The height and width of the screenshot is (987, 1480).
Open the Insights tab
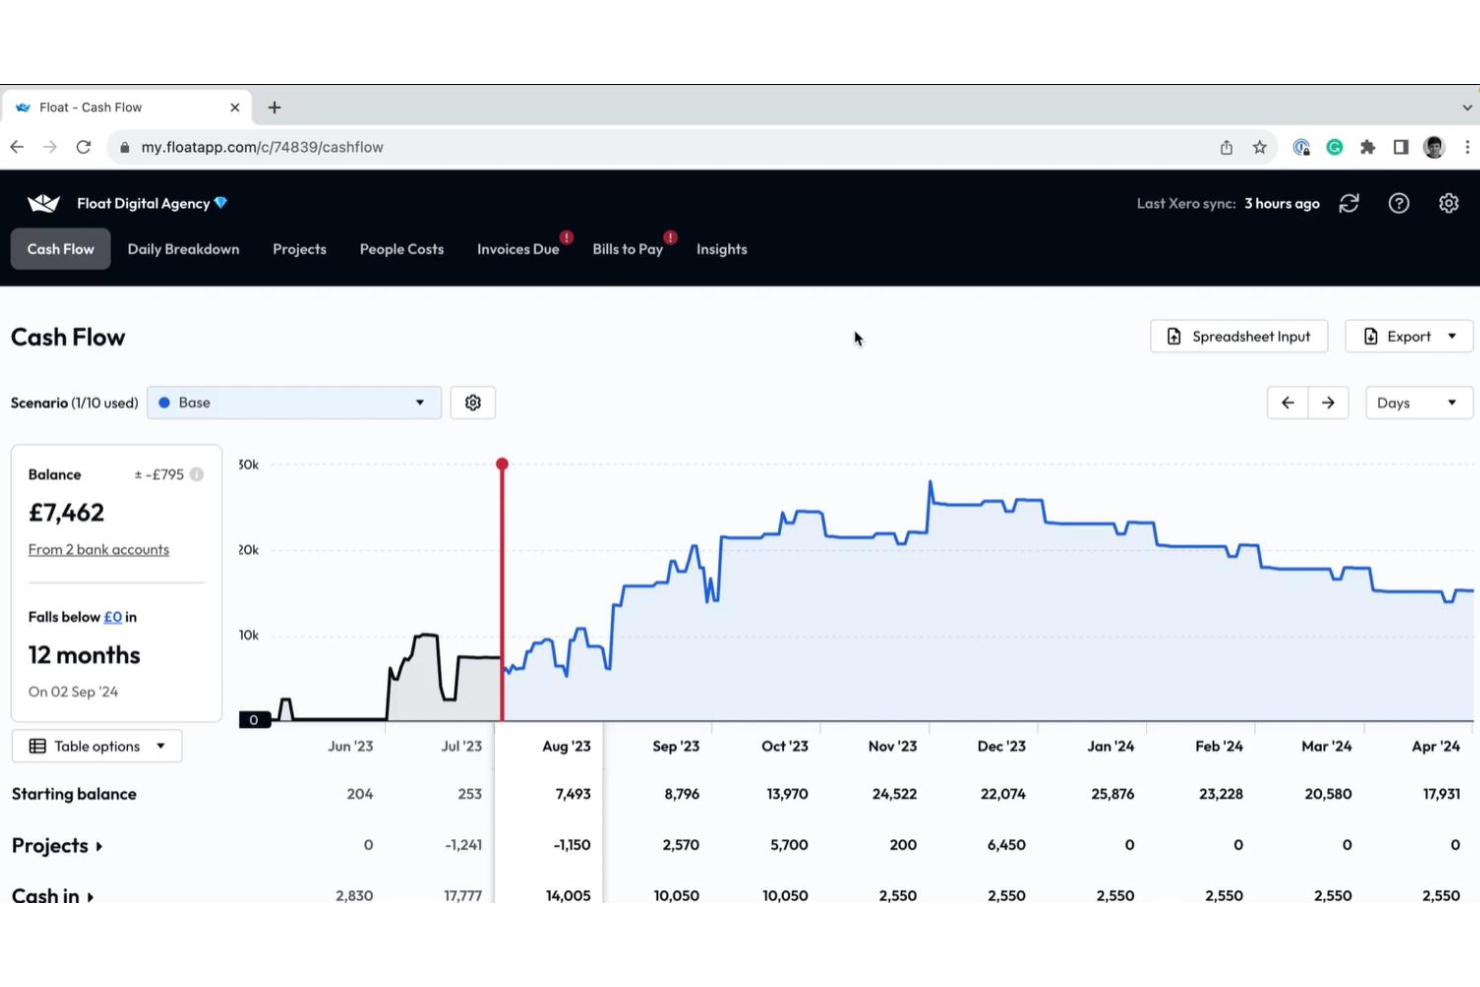tap(722, 249)
